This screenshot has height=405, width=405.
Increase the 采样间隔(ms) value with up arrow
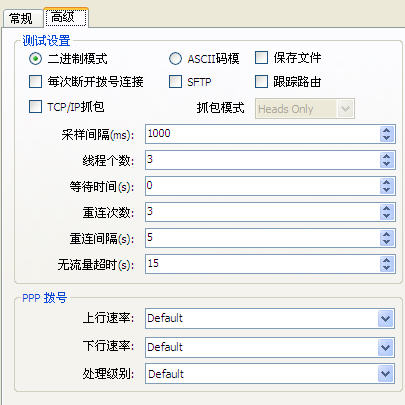(x=386, y=131)
